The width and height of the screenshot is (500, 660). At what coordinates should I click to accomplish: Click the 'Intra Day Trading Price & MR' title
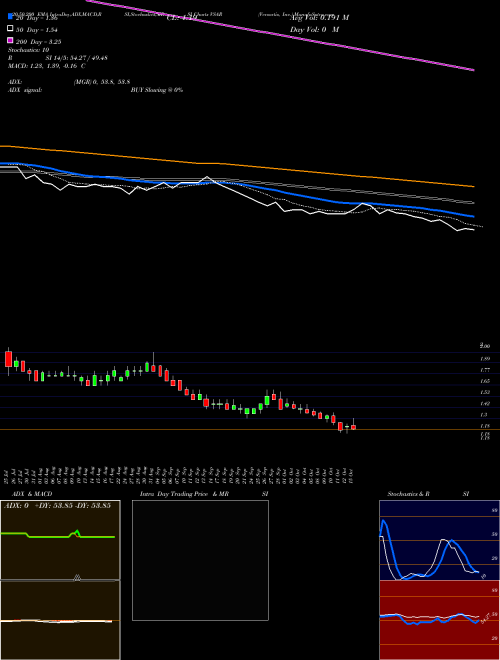[x=184, y=494]
